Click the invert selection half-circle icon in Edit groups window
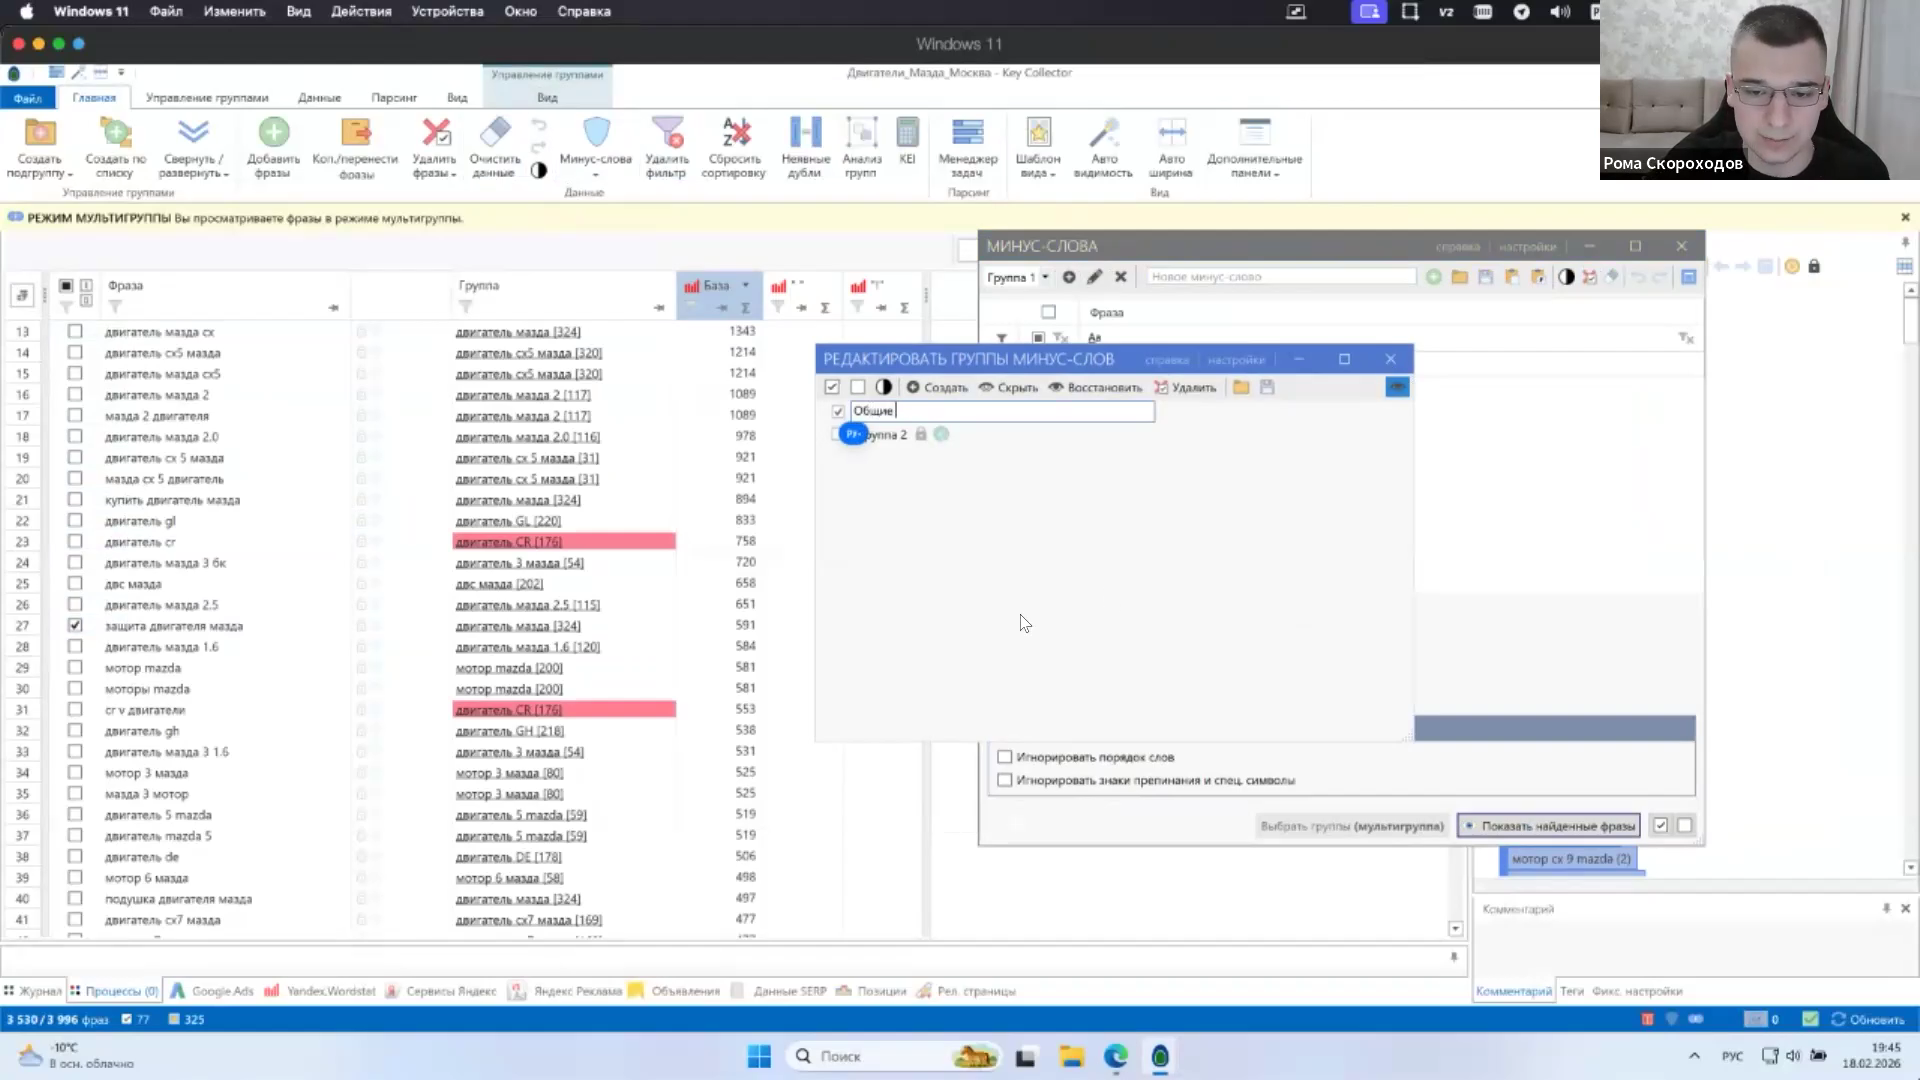The image size is (1920, 1080). pos(883,387)
